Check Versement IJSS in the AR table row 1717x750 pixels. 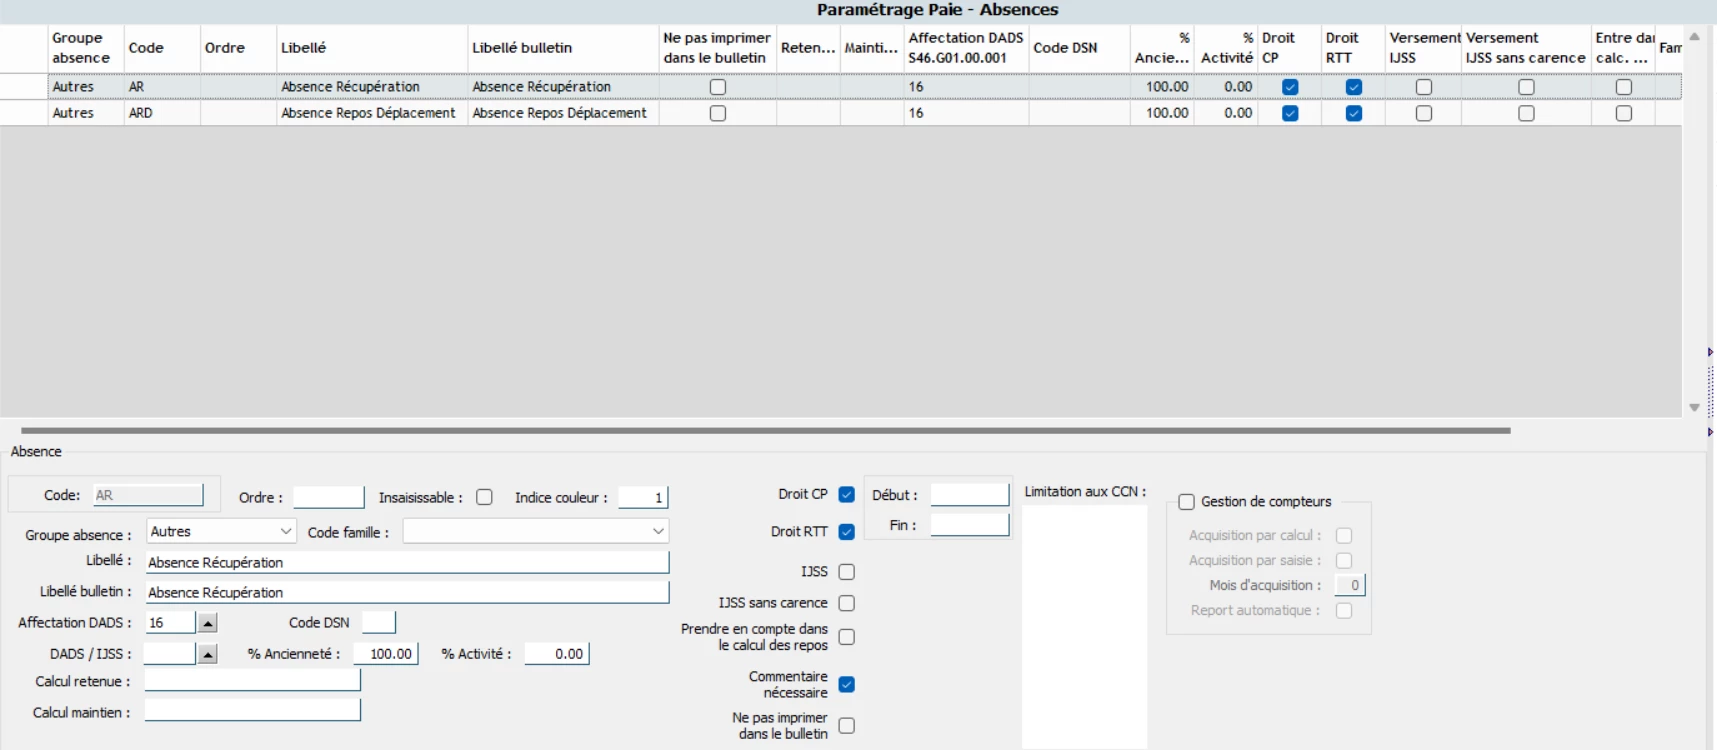pyautogui.click(x=1424, y=87)
